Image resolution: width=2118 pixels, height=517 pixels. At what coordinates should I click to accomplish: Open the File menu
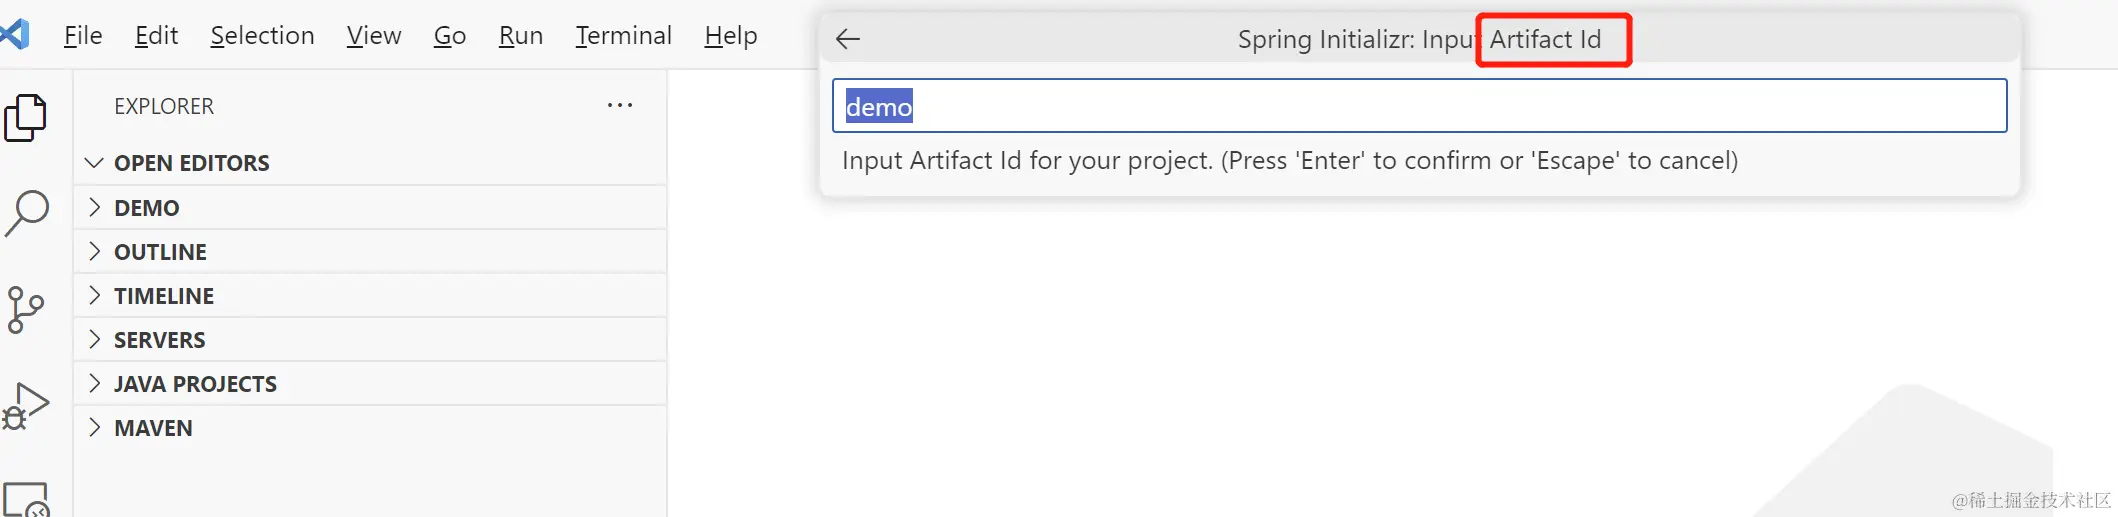83,36
